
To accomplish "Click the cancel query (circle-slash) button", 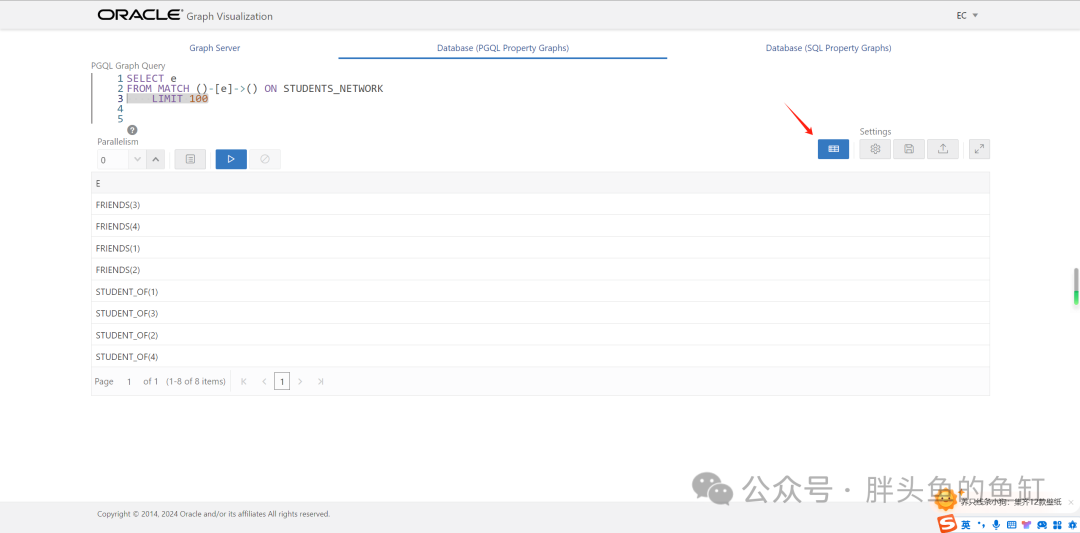I will 265,159.
